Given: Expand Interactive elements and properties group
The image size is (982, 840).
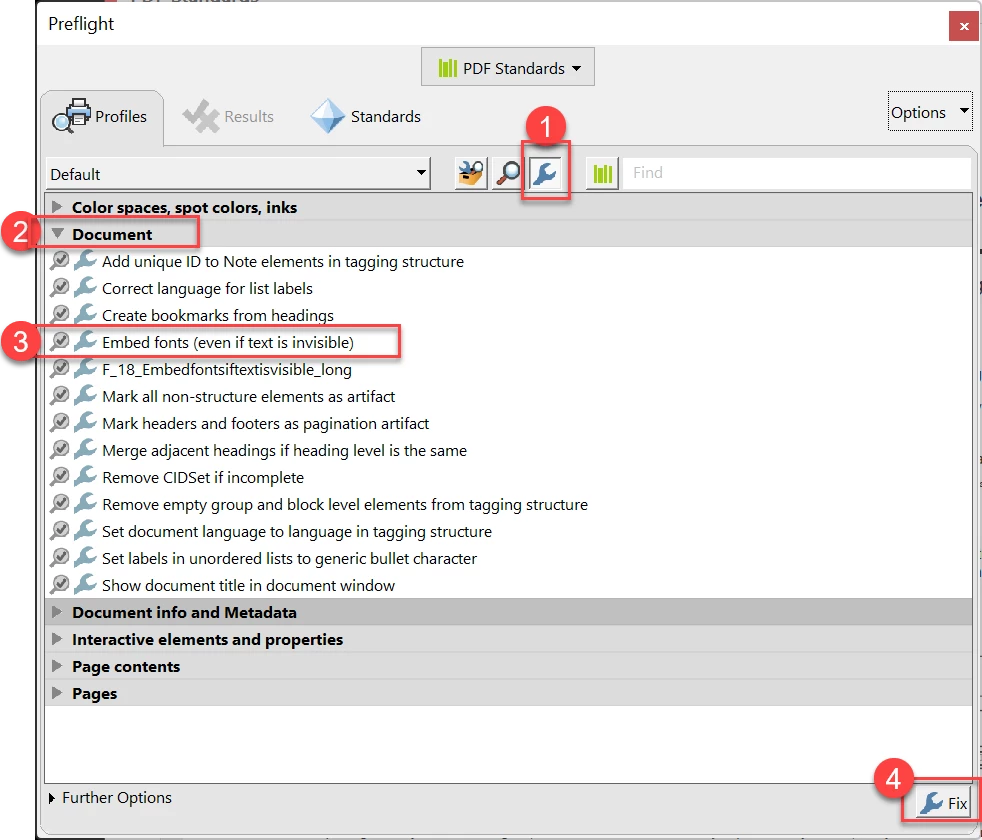Looking at the screenshot, I should point(58,639).
